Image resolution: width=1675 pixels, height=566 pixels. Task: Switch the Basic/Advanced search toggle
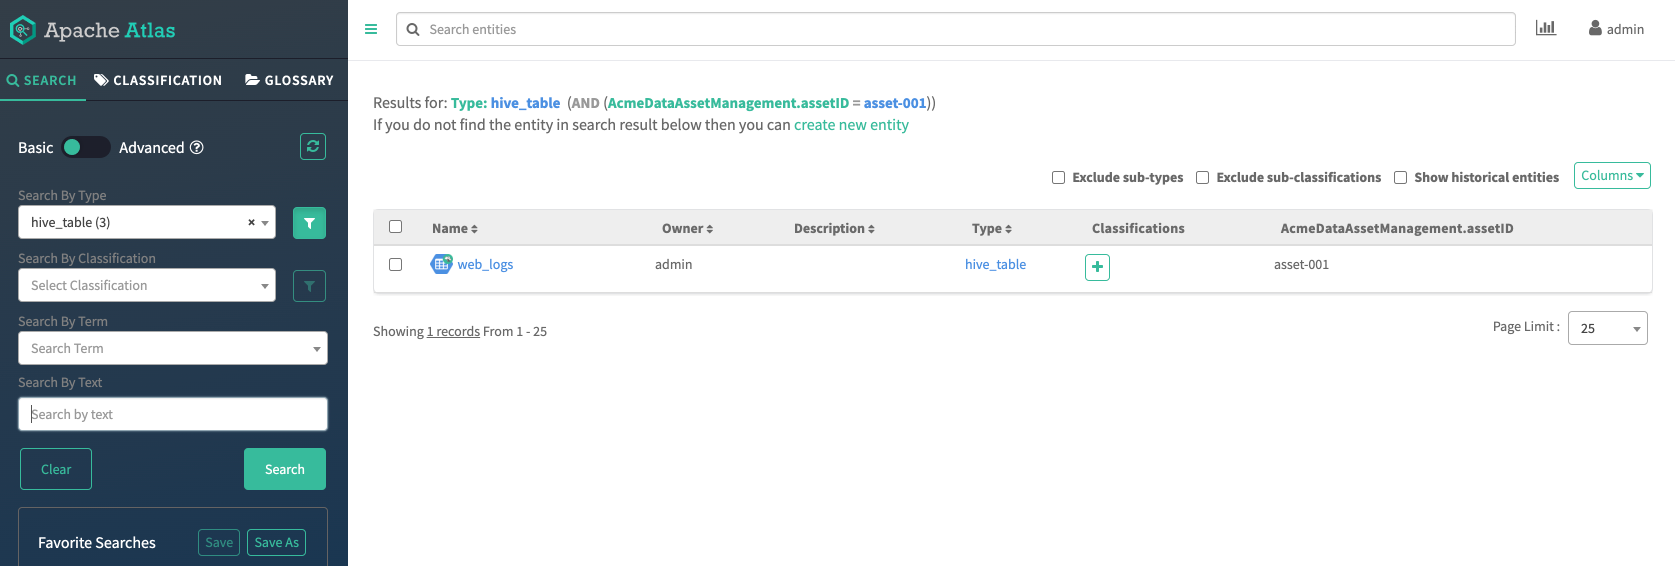coord(86,147)
